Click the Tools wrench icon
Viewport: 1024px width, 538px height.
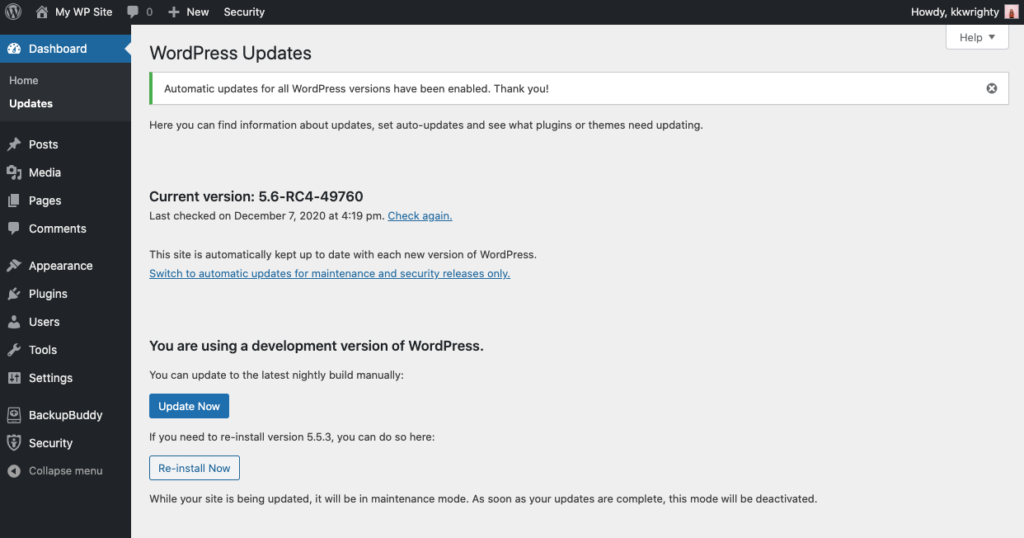pyautogui.click(x=14, y=350)
